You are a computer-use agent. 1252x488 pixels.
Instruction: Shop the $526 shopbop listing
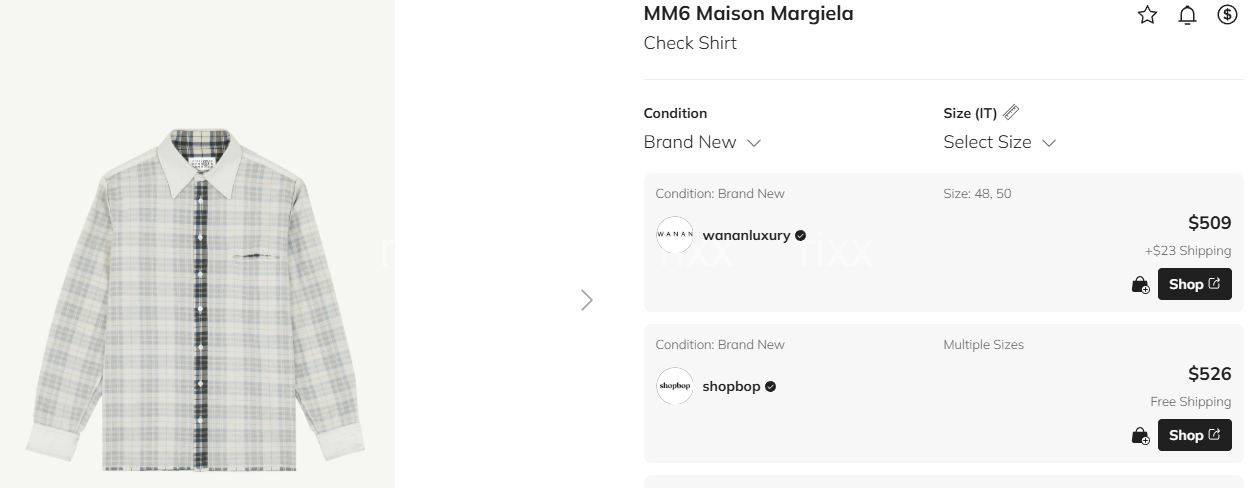point(1195,435)
